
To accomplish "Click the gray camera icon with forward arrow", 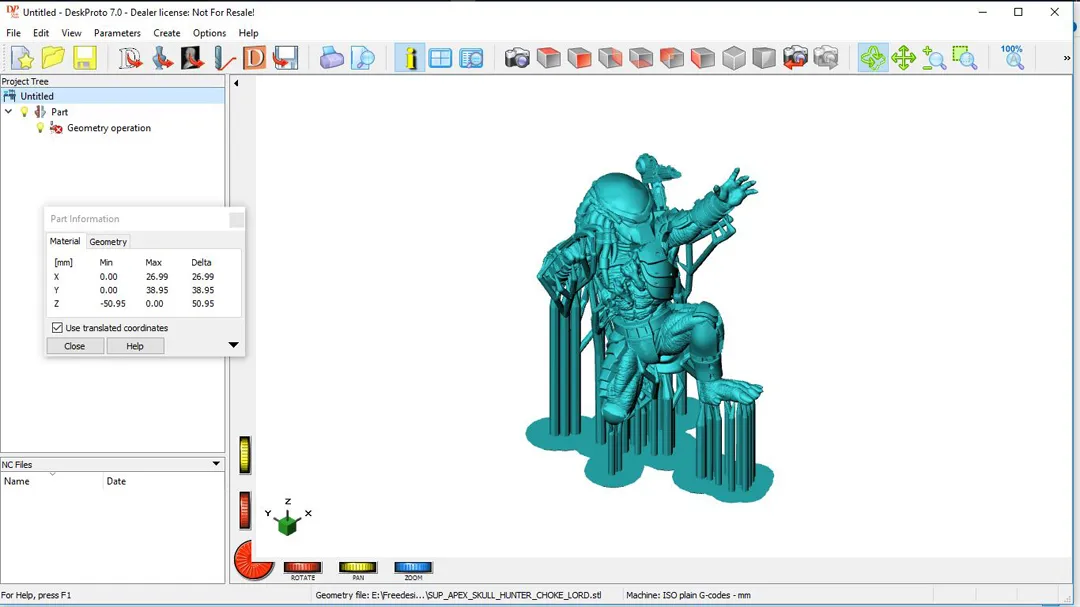I will coord(826,58).
